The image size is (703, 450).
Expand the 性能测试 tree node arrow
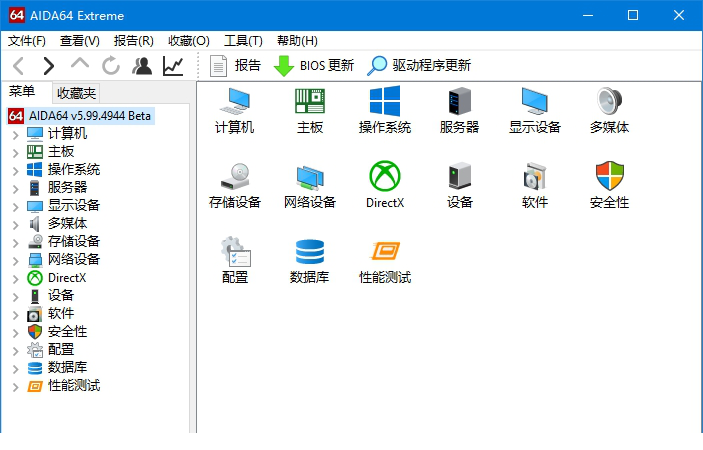pos(16,387)
